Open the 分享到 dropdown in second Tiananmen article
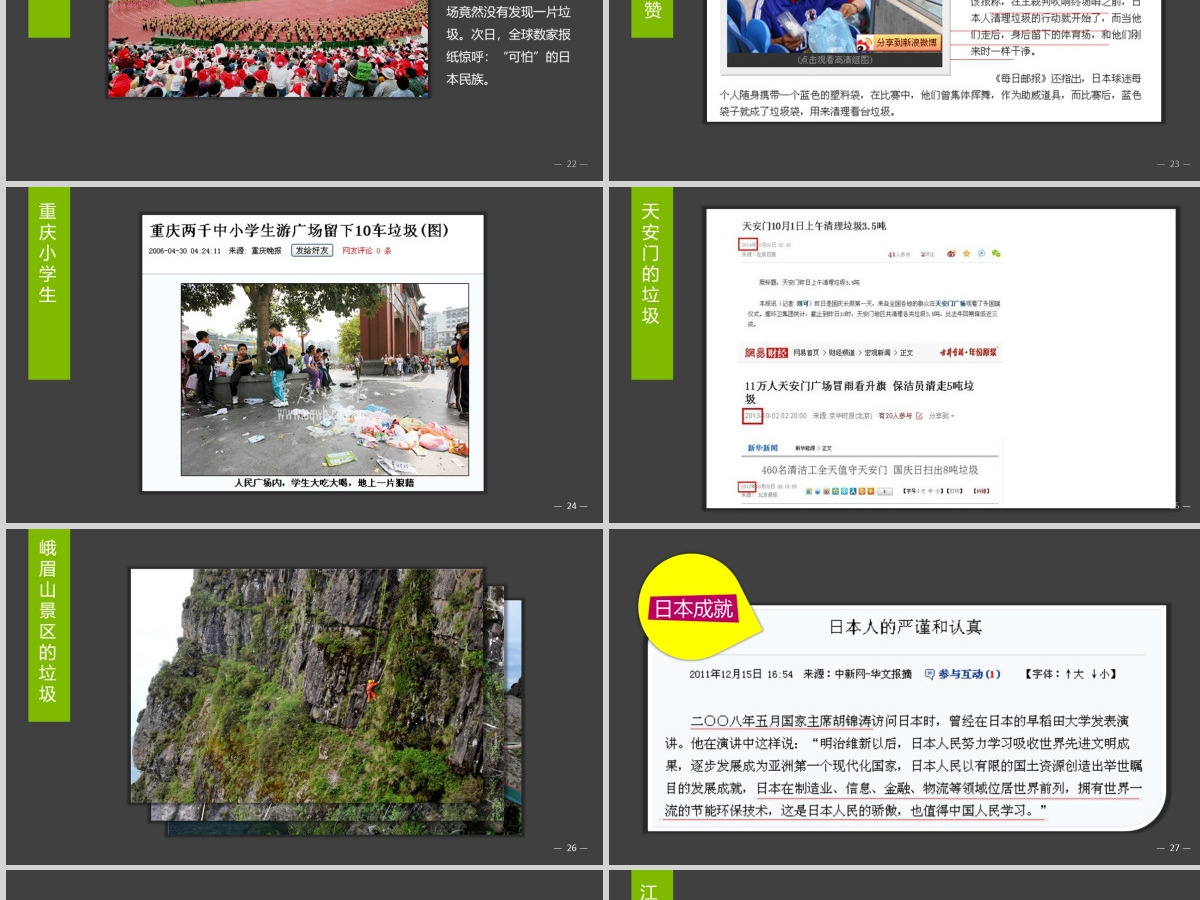This screenshot has width=1200, height=900. [942, 415]
